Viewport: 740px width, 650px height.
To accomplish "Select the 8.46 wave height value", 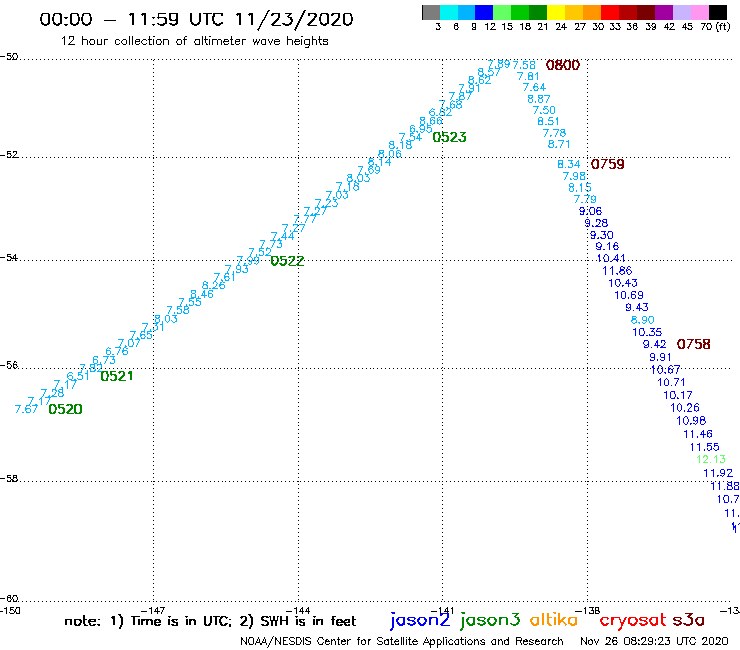I will 202,295.
